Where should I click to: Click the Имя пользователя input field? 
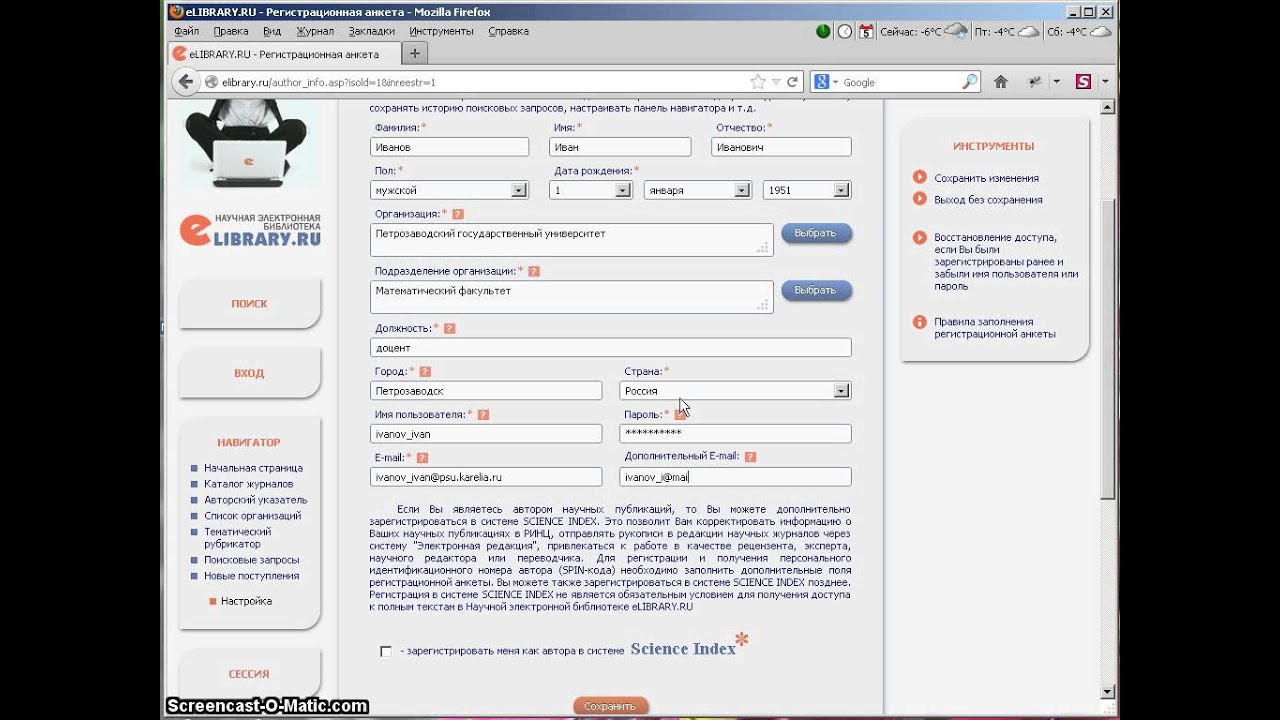[486, 434]
